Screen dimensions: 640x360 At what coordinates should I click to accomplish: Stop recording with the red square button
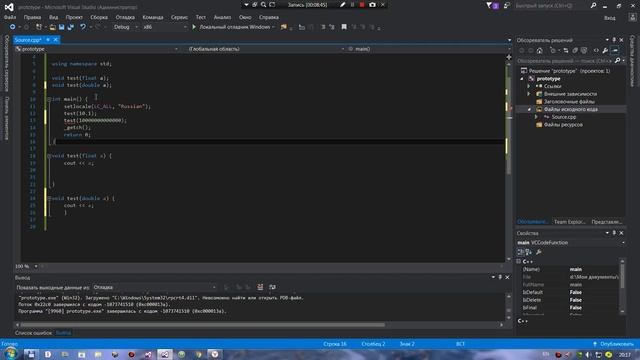tap(362, 5)
